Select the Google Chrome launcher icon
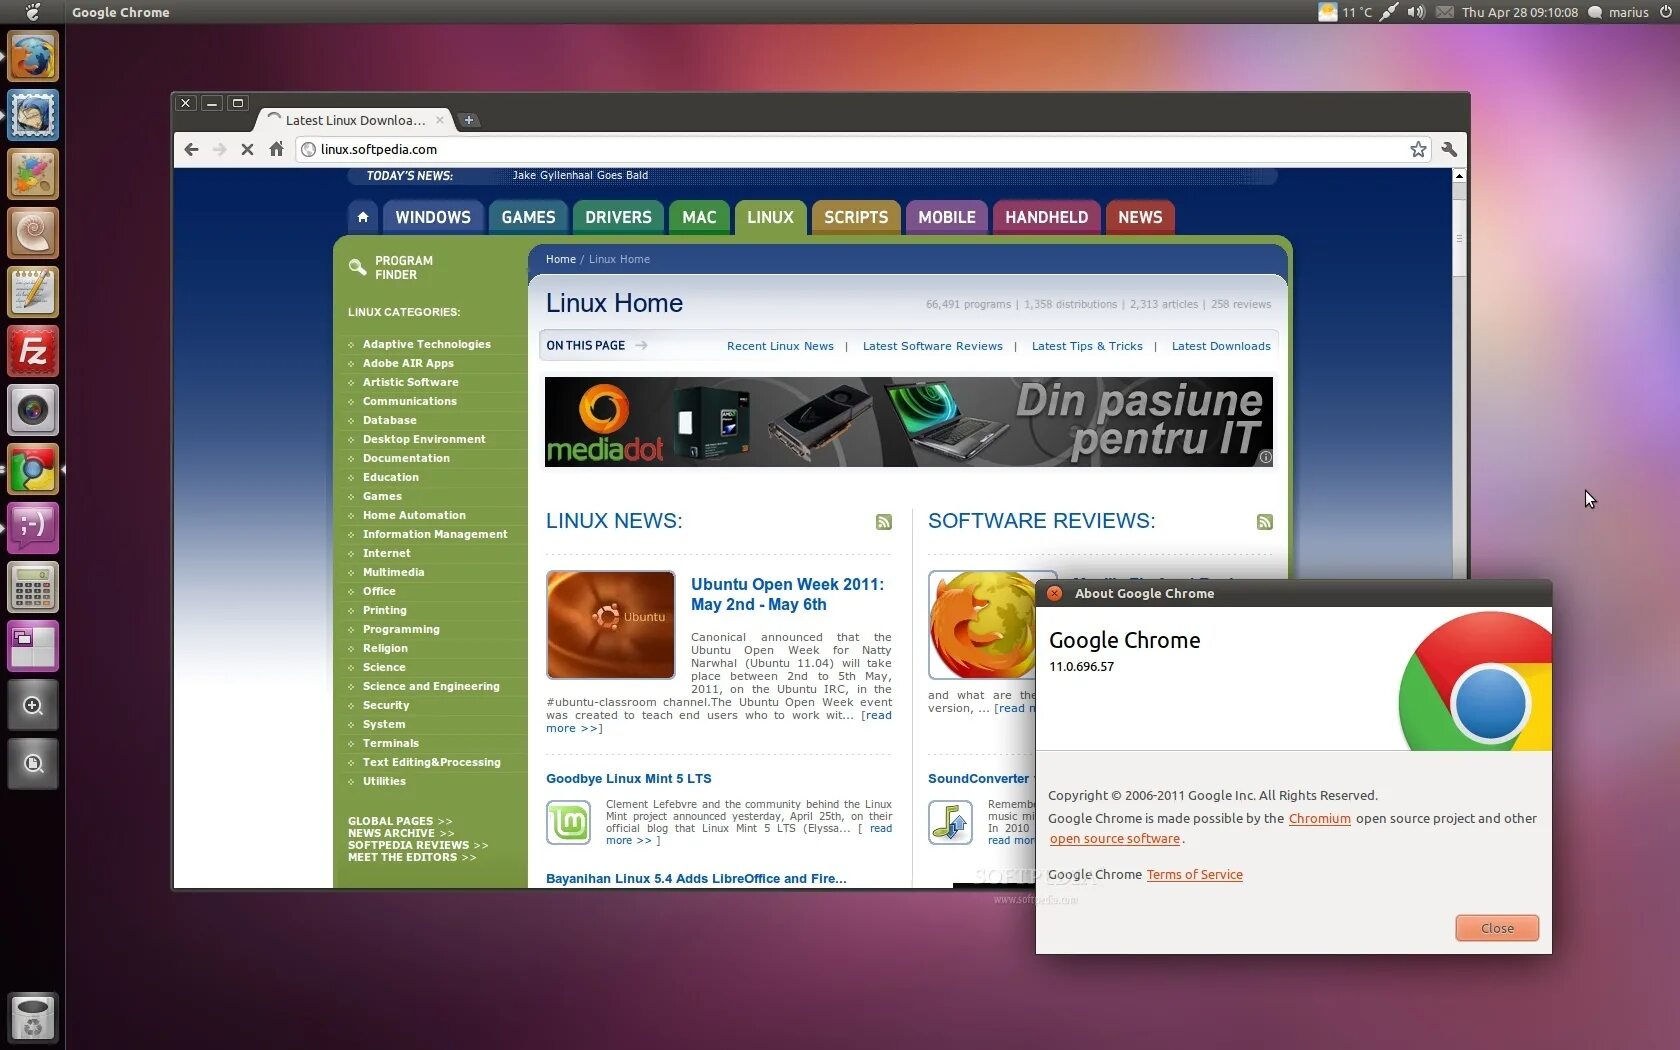1680x1050 pixels. pyautogui.click(x=33, y=469)
